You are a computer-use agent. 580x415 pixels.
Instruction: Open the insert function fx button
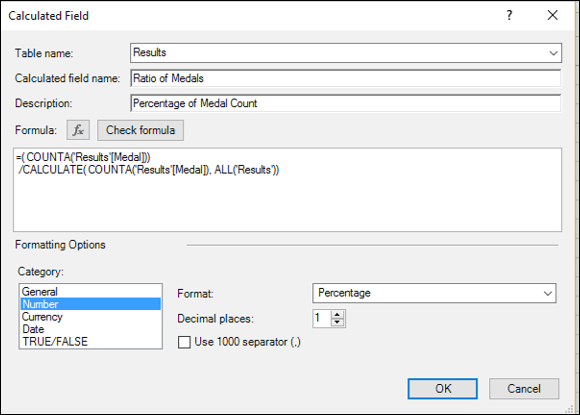(78, 130)
